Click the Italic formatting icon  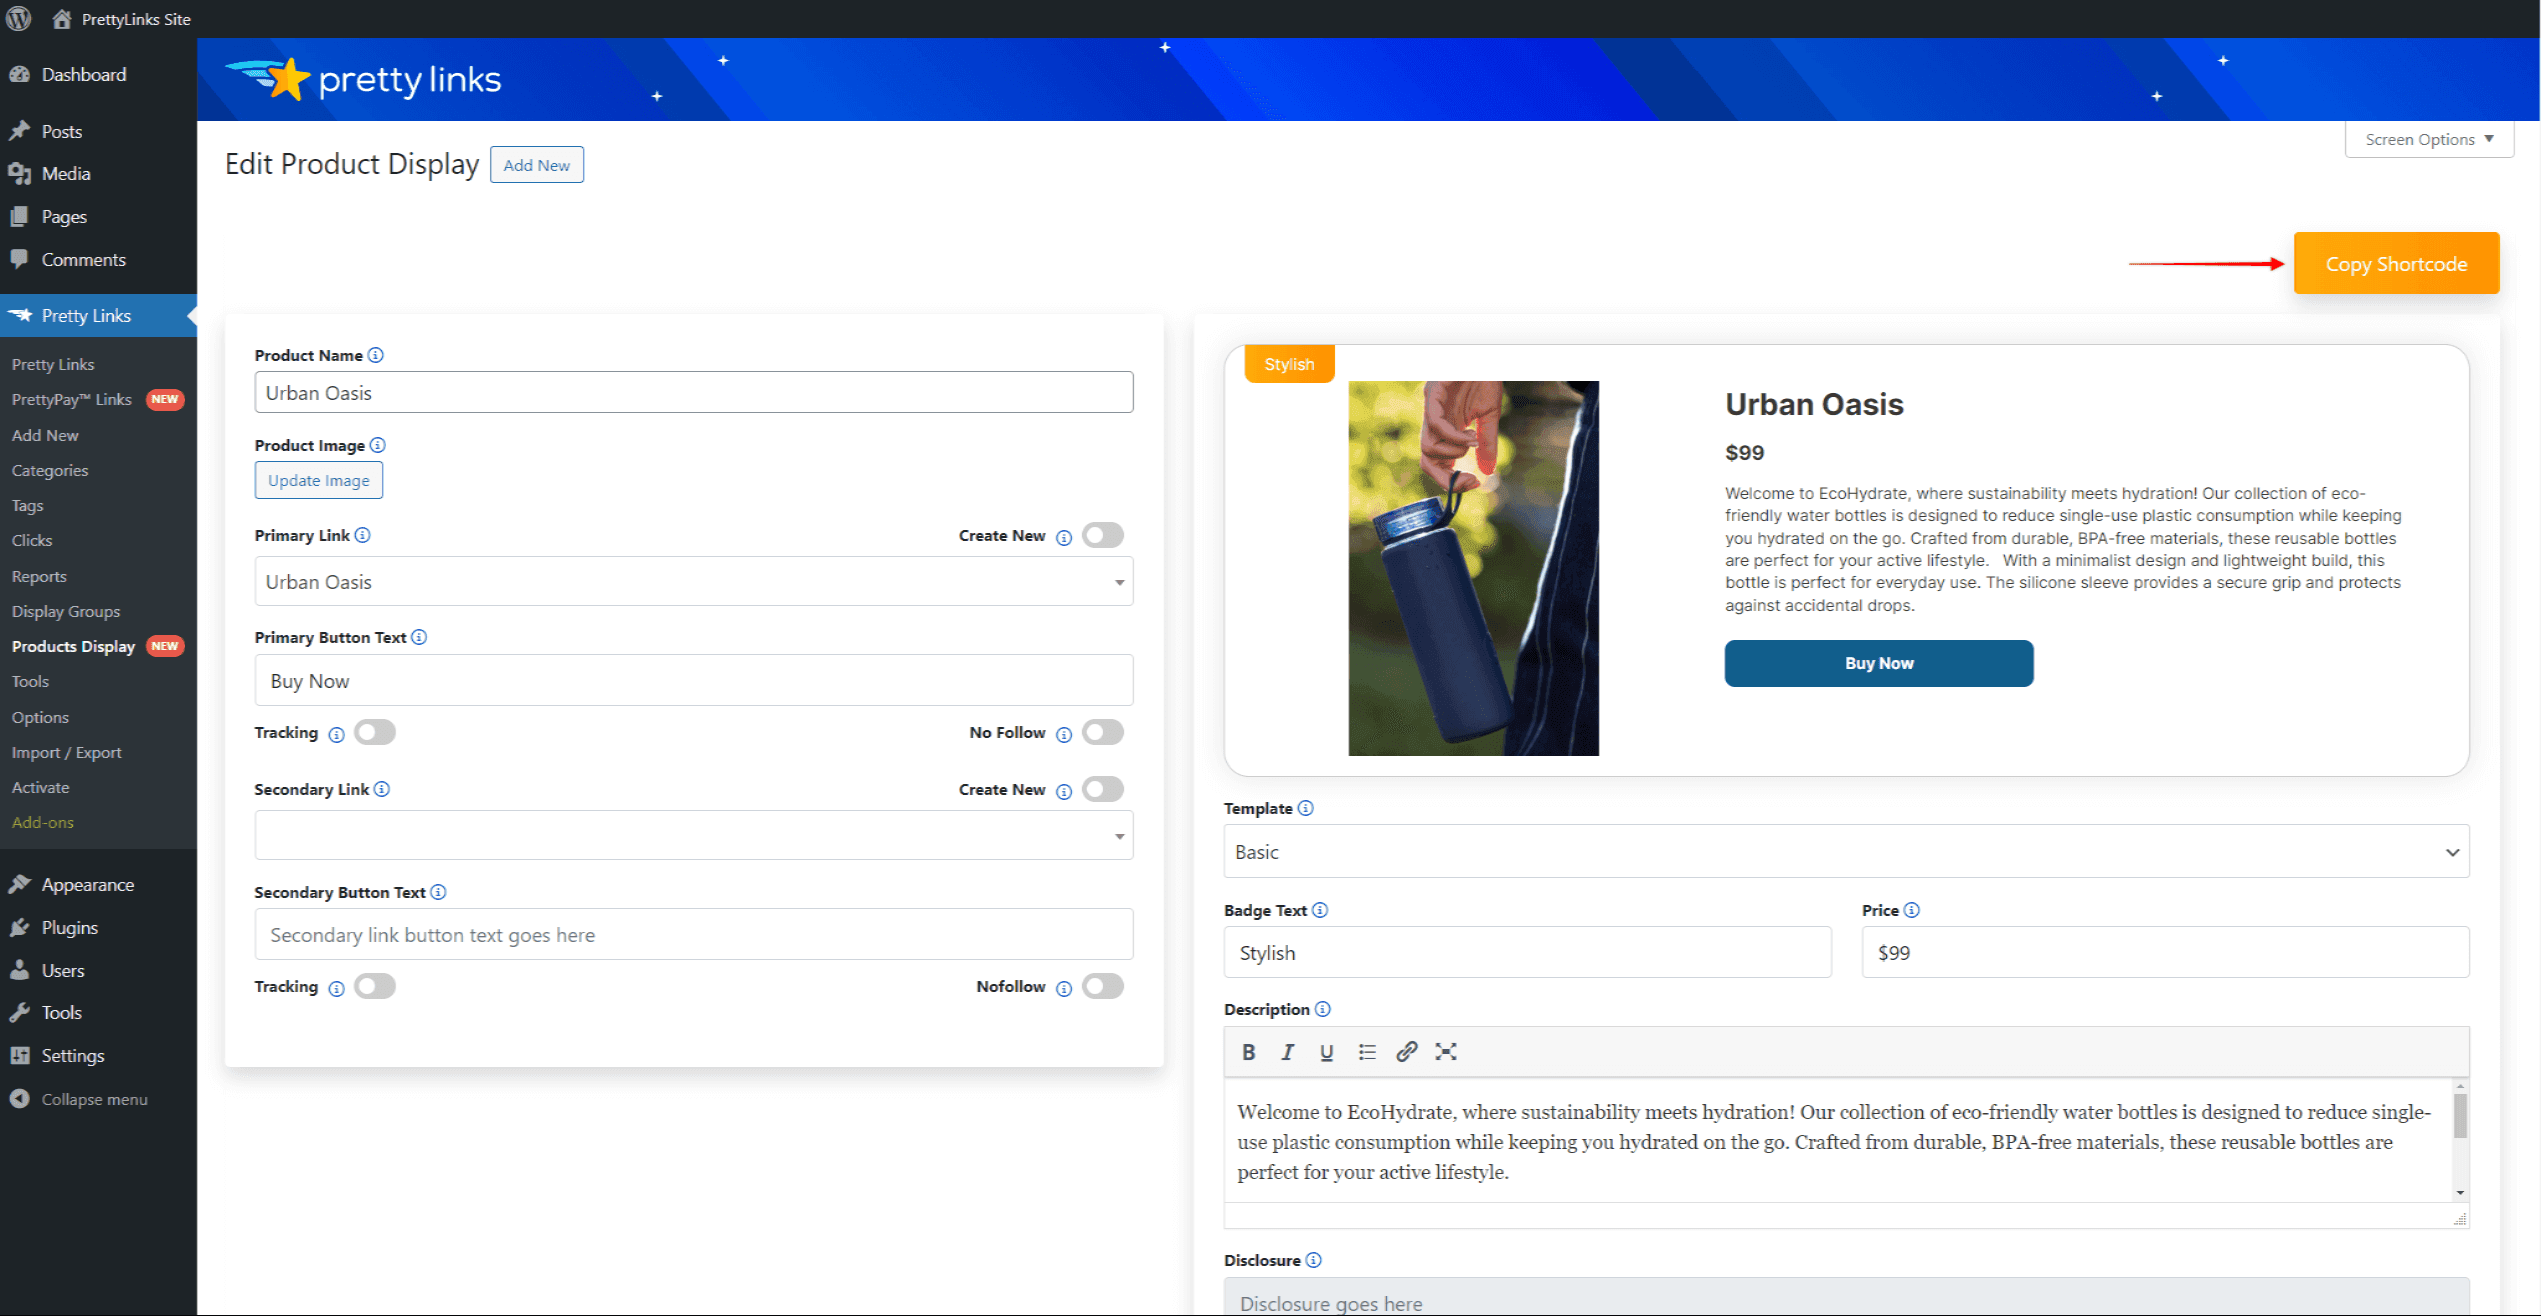point(1287,1051)
